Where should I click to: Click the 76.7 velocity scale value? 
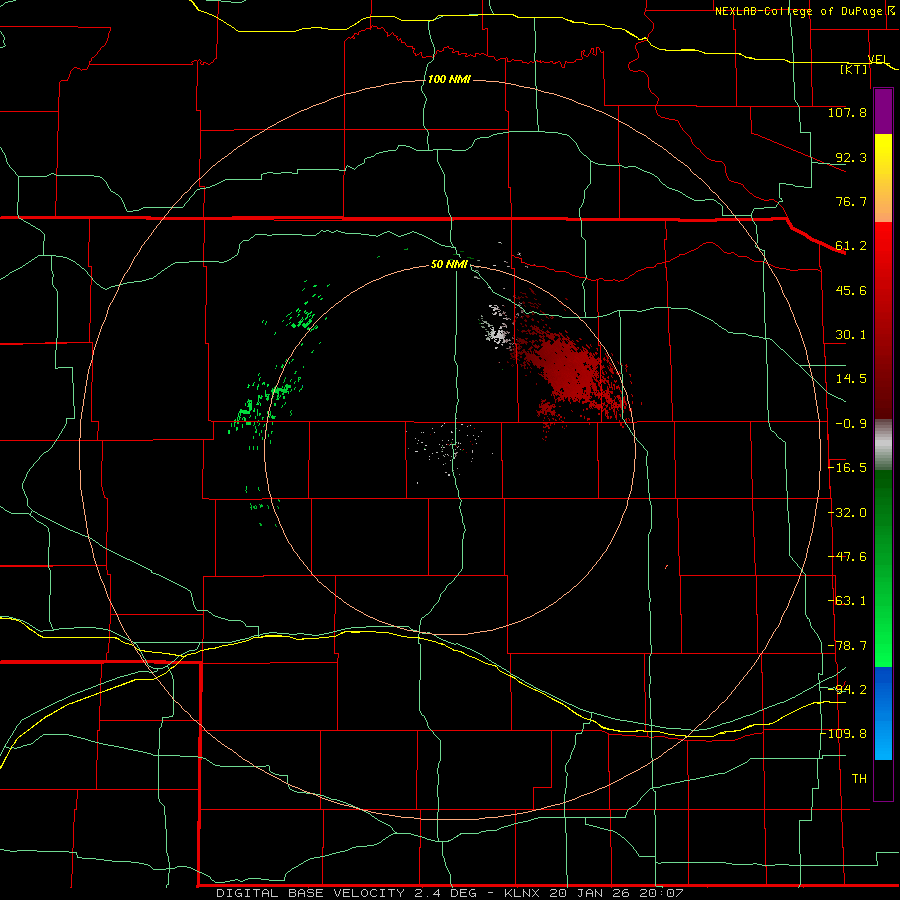(x=851, y=201)
